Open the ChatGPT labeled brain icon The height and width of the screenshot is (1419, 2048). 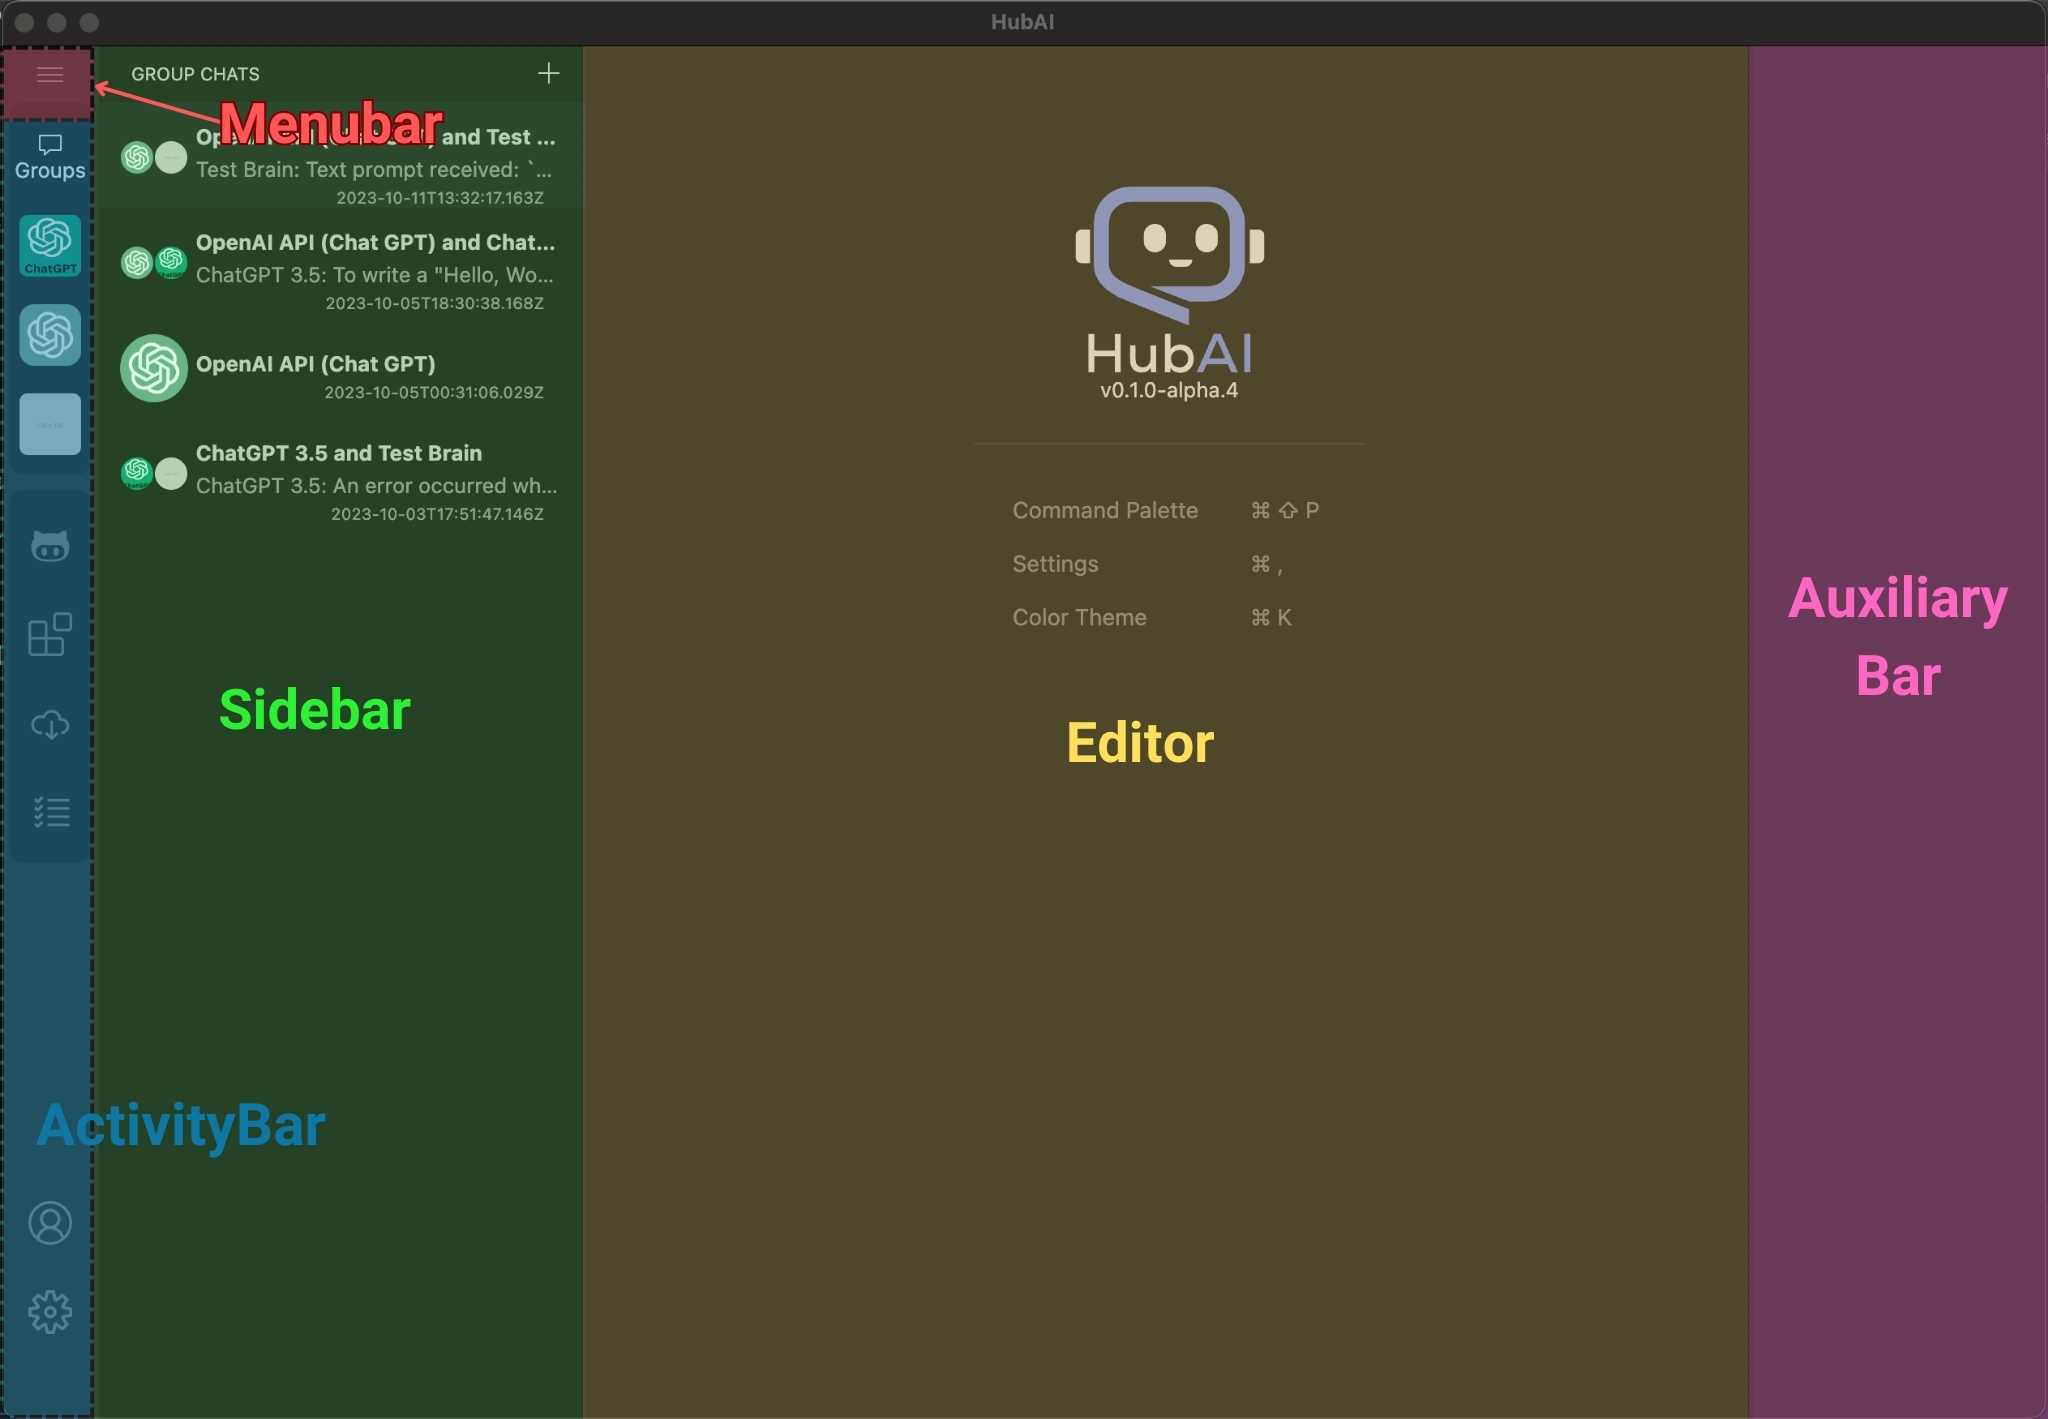tap(50, 246)
